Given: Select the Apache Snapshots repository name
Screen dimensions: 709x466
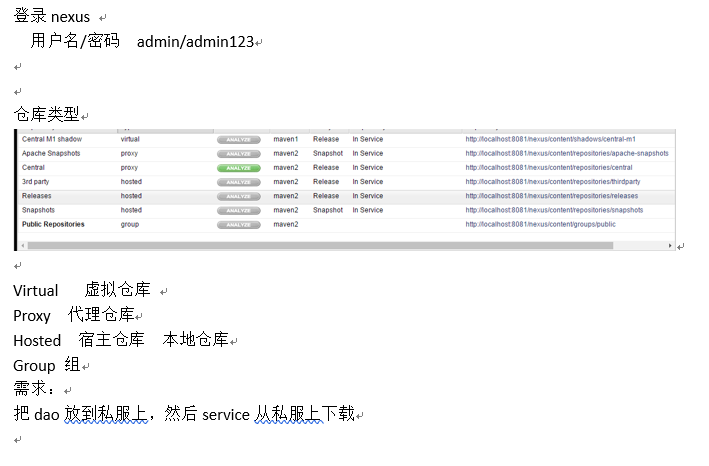Looking at the screenshot, I should 51,153.
